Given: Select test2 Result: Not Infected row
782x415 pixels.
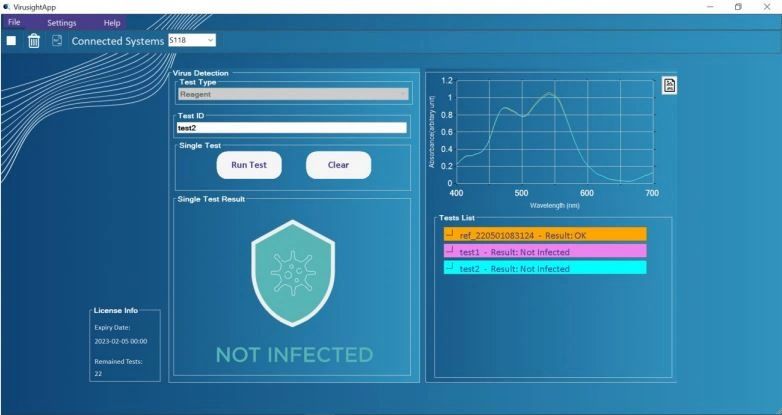Looking at the screenshot, I should [x=545, y=267].
